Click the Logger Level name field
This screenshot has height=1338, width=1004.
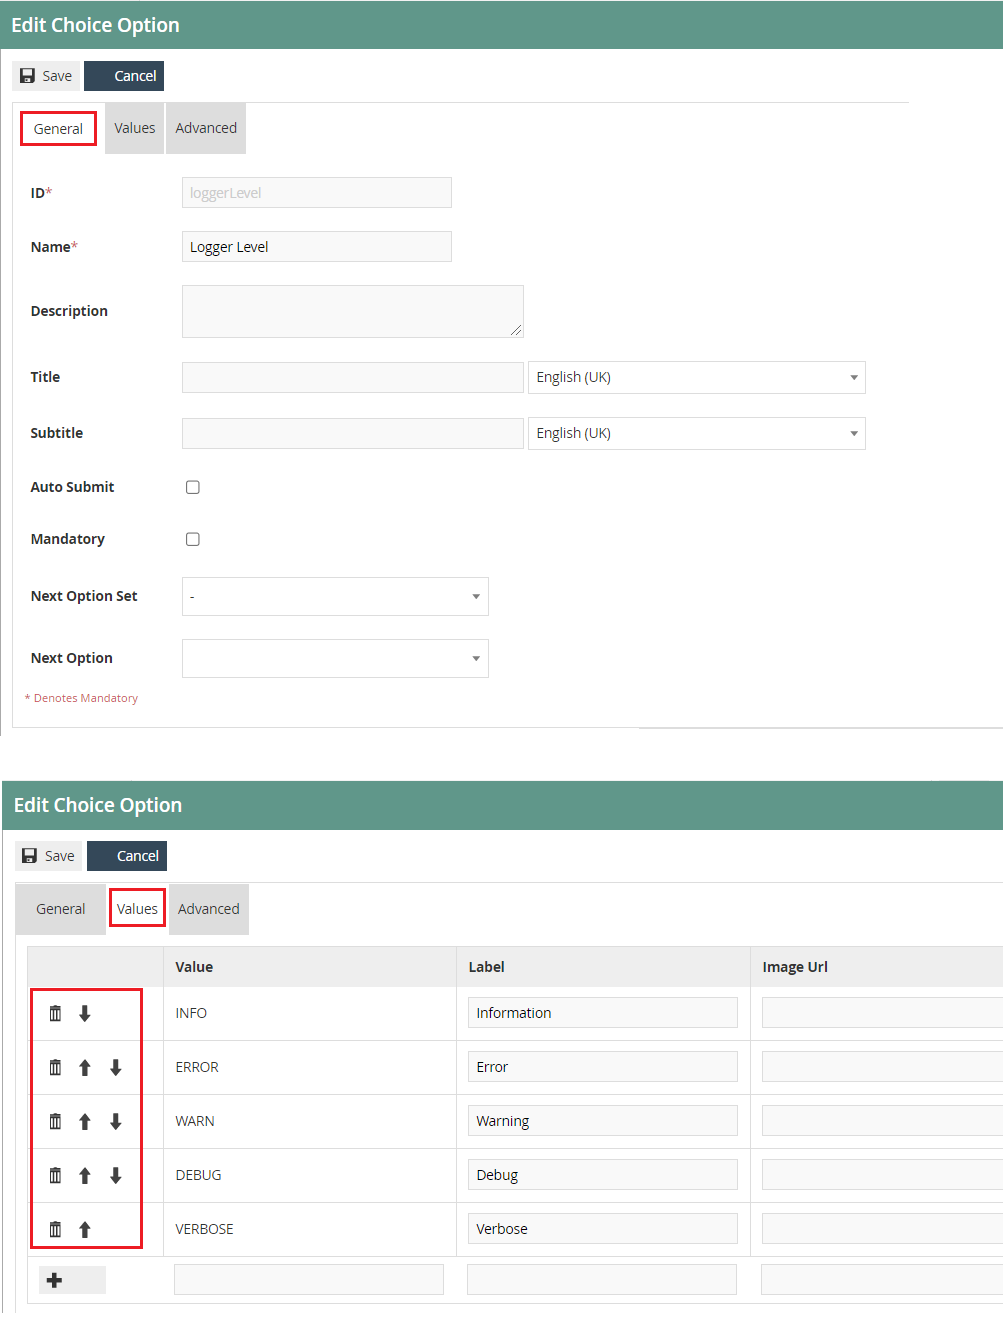(x=316, y=246)
